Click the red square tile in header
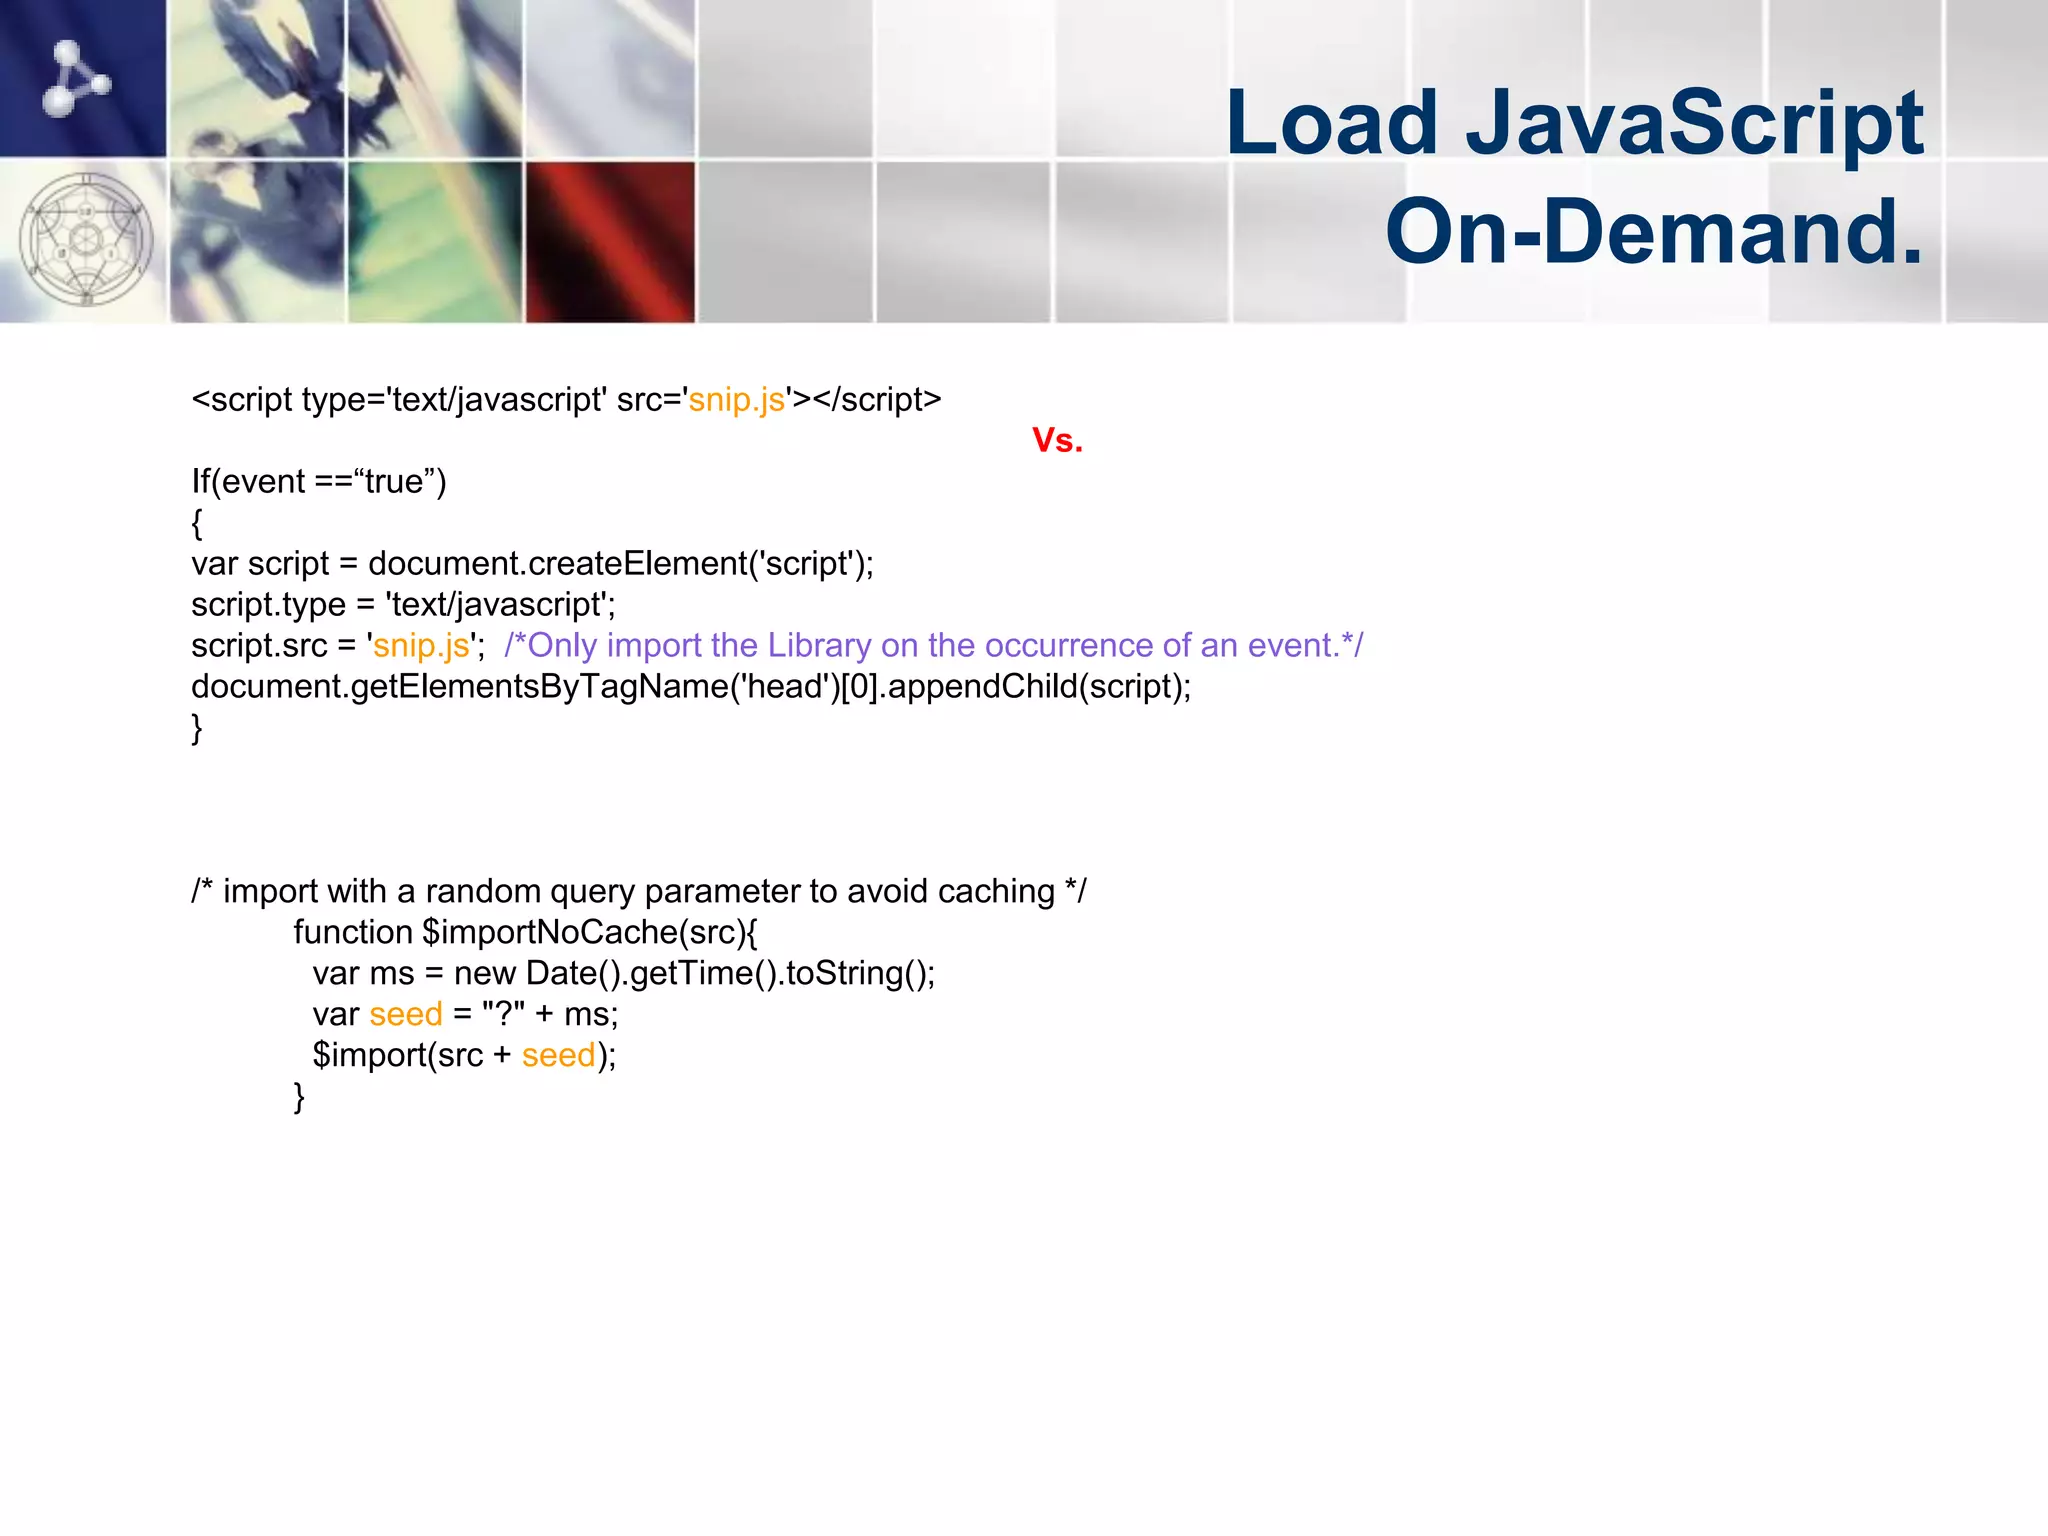Viewport: 2048px width, 1536px height. coord(610,242)
